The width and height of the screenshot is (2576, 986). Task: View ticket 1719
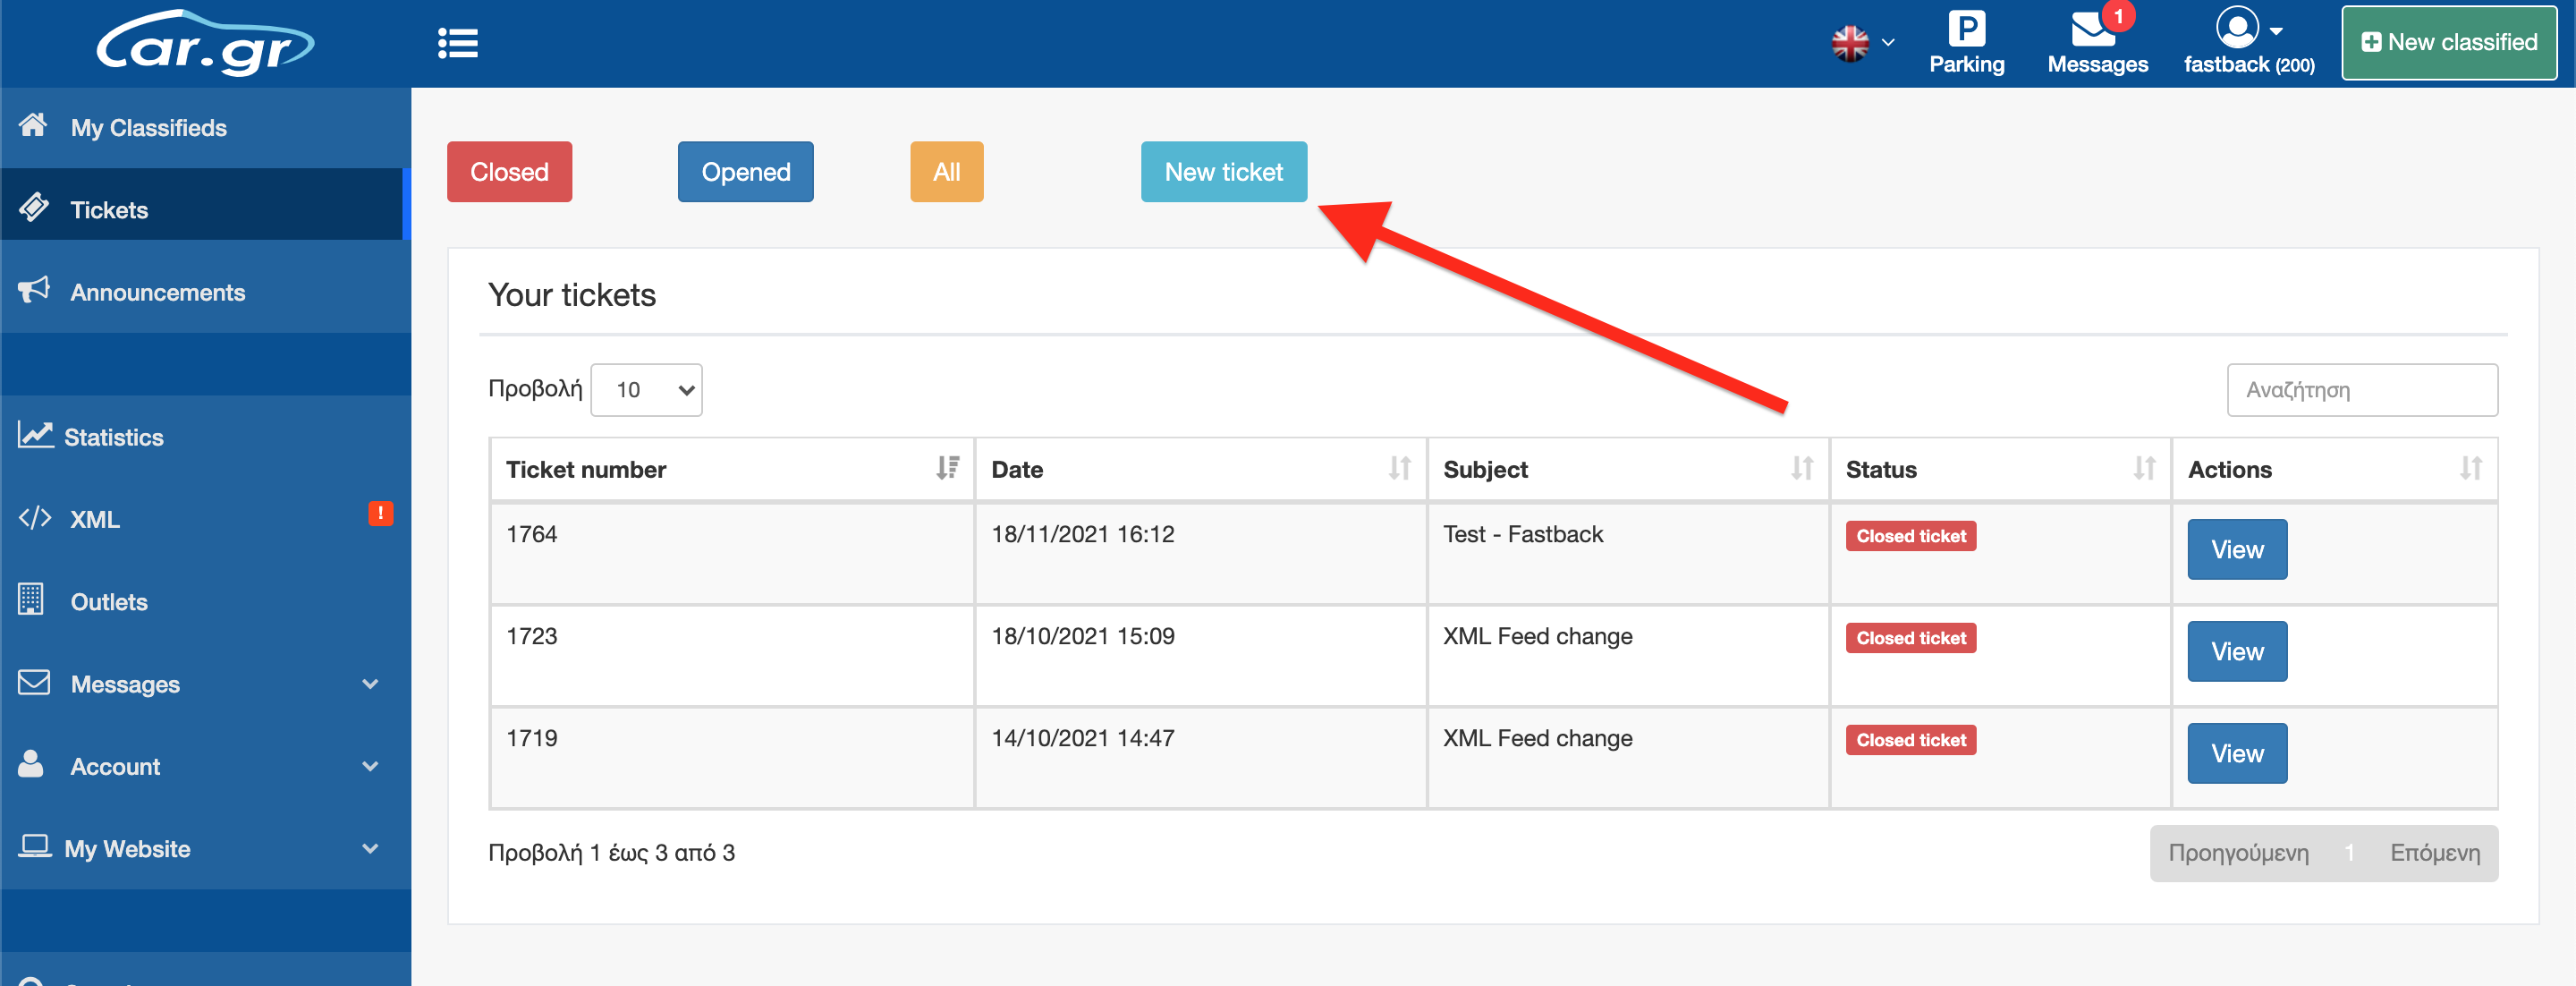coord(2237,753)
